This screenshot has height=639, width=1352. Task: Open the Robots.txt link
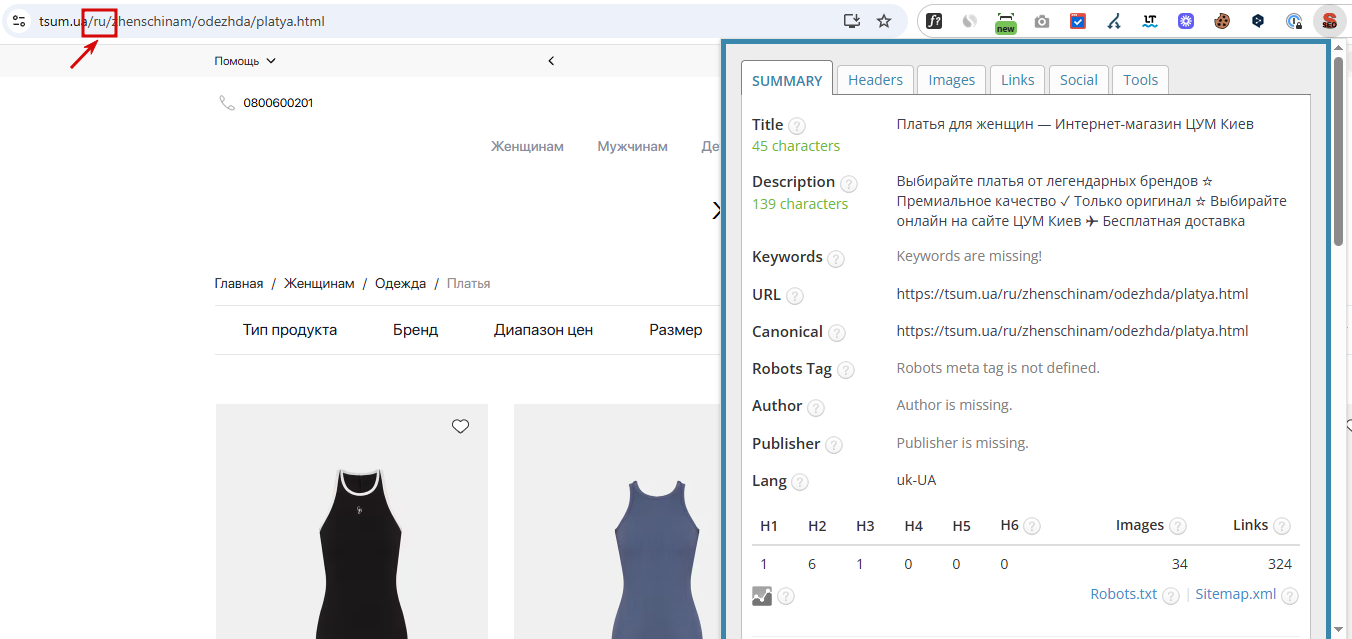(1123, 594)
